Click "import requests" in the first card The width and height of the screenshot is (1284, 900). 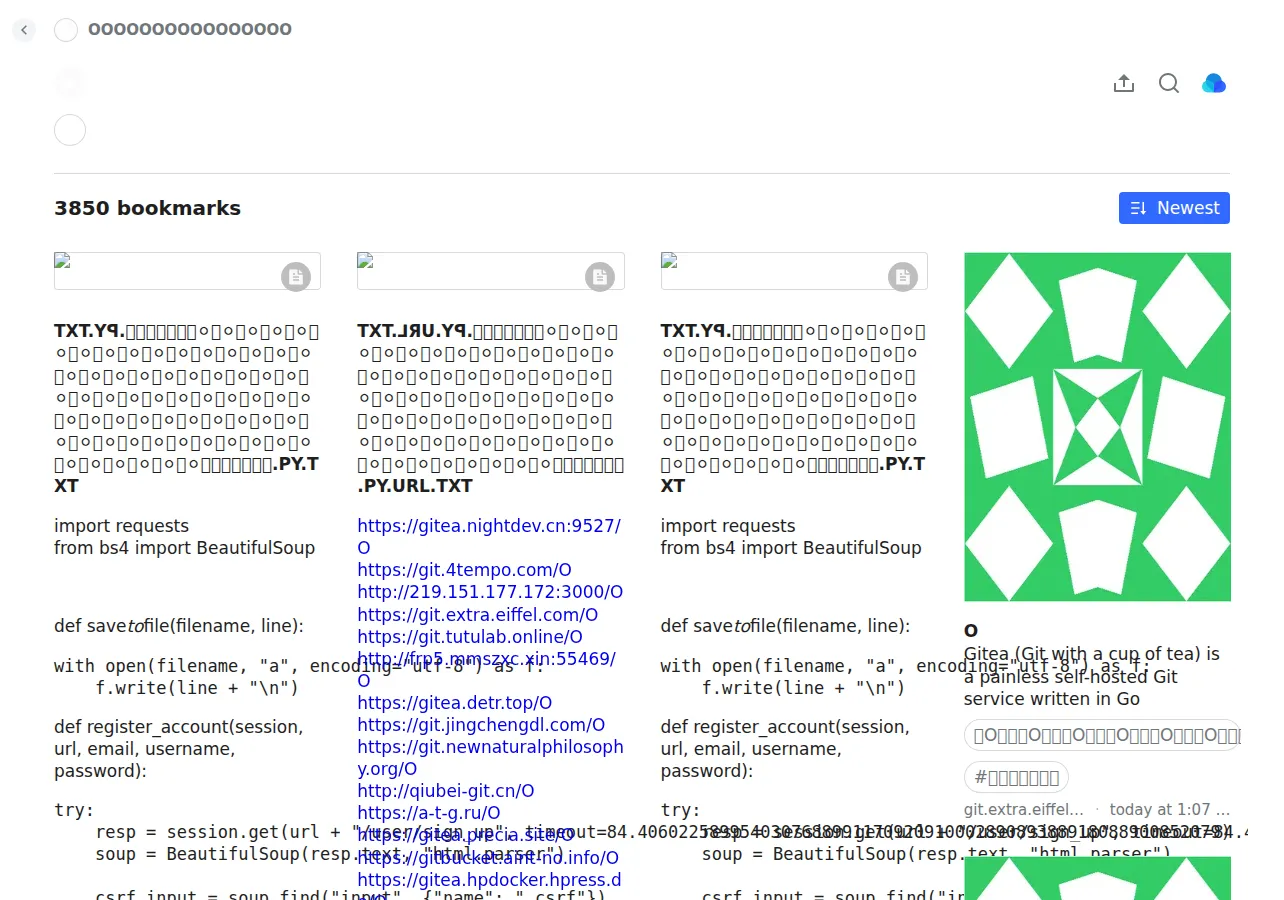click(x=121, y=526)
